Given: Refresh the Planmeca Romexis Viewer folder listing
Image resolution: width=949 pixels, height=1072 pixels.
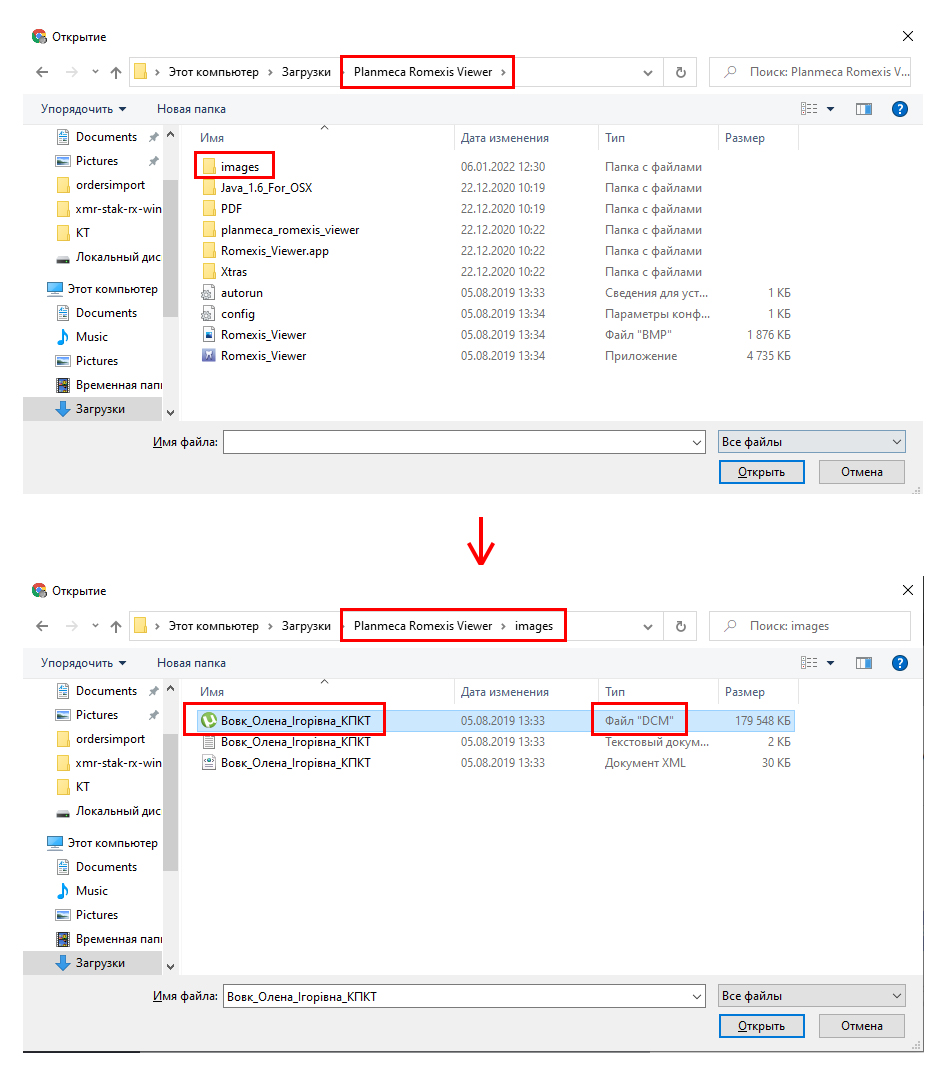Looking at the screenshot, I should point(680,72).
